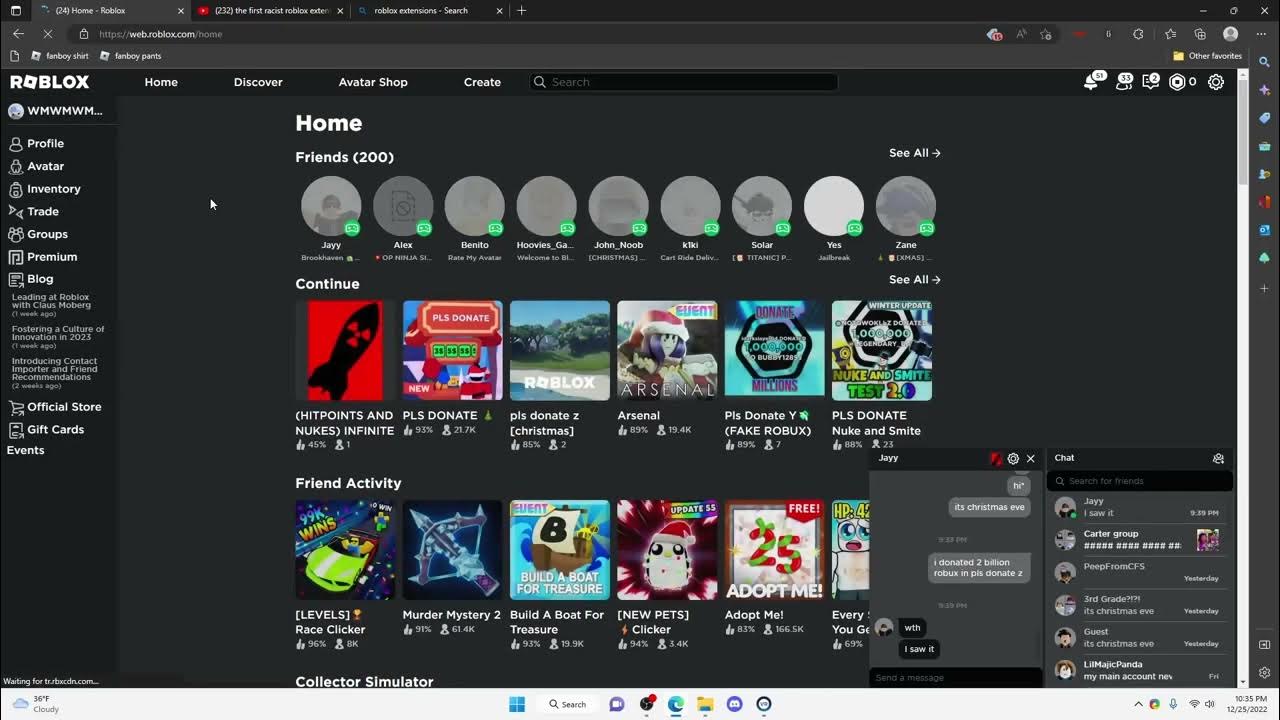Open friend Alex's avatar
Viewport: 1280px width, 720px height.
click(403, 207)
